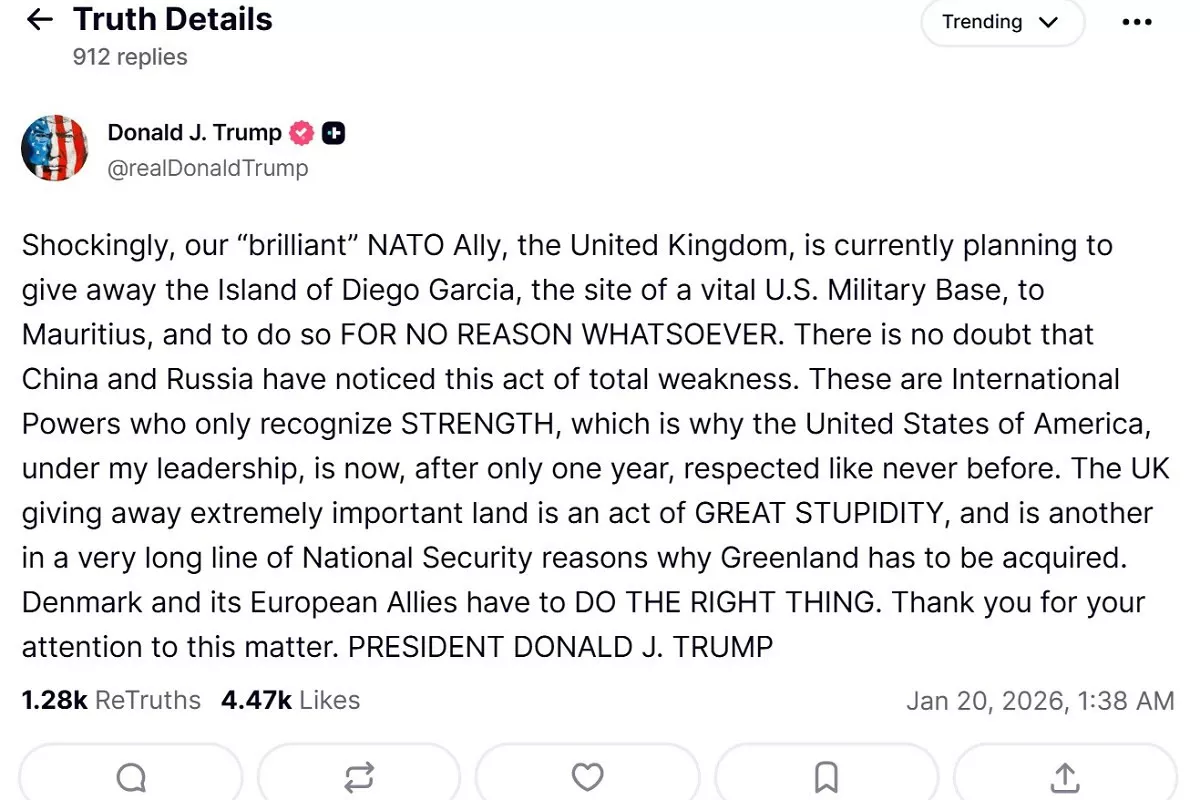
Task: Open the @realDonaldTrump handle link
Action: click(x=208, y=168)
